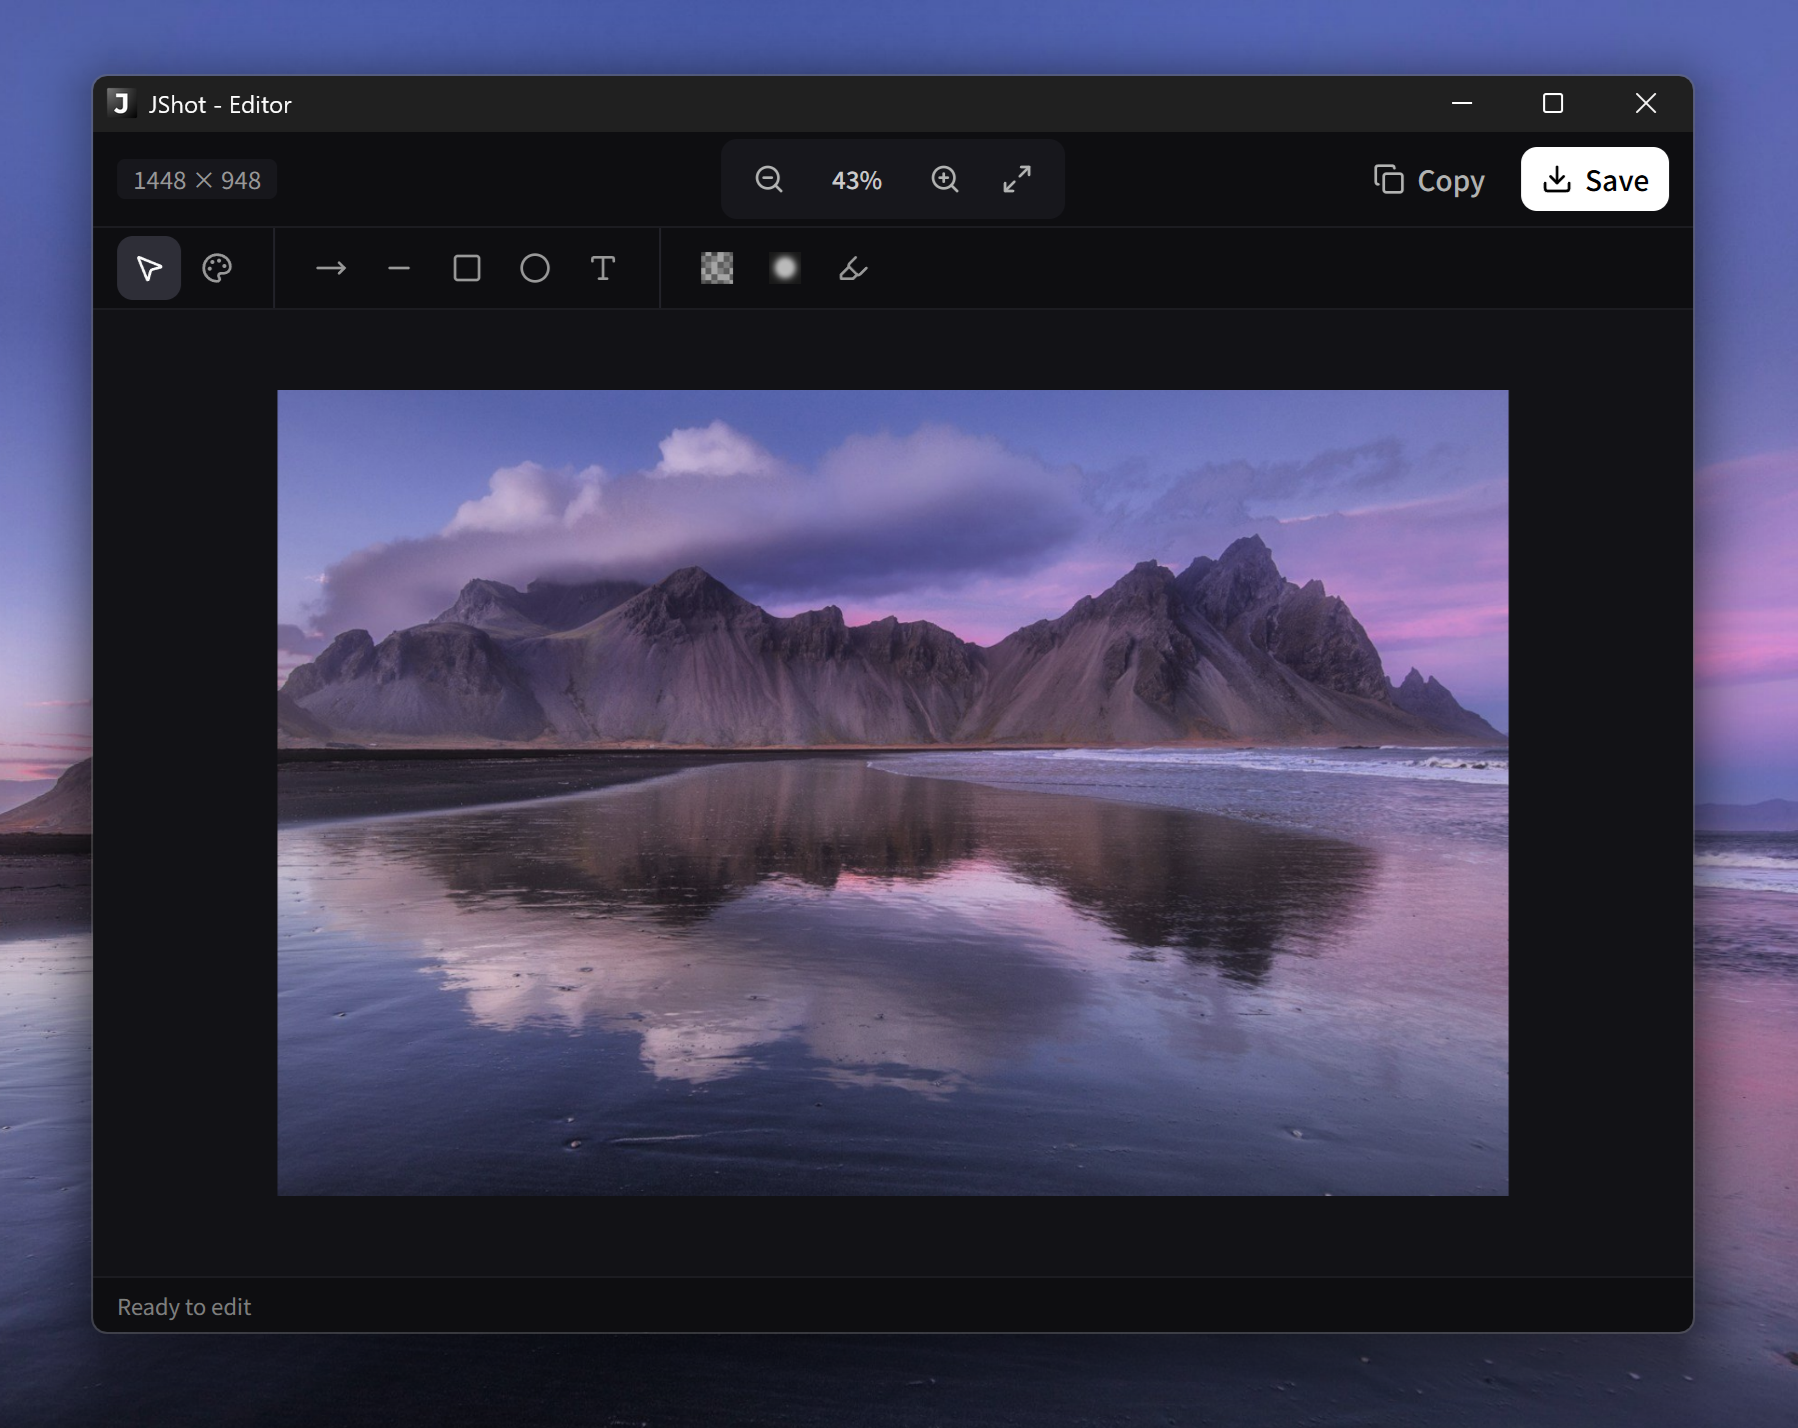Select the arrow annotation tool
Image resolution: width=1798 pixels, height=1428 pixels.
click(330, 268)
